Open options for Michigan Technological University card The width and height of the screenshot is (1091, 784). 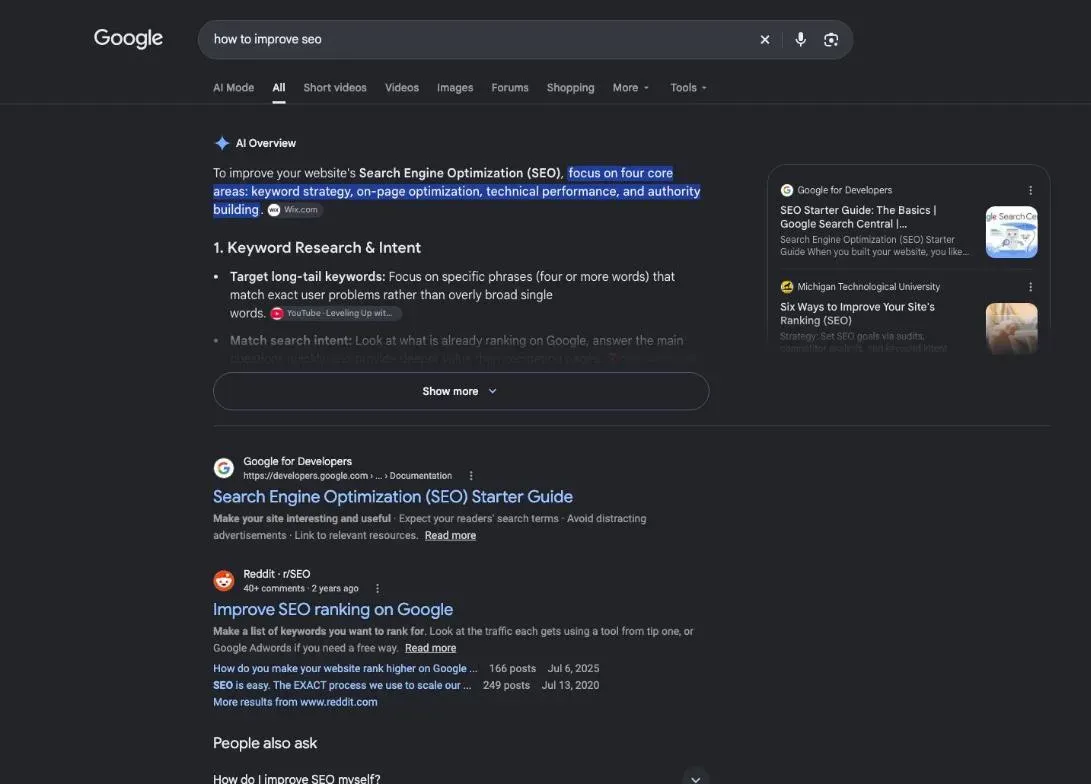coord(1030,287)
